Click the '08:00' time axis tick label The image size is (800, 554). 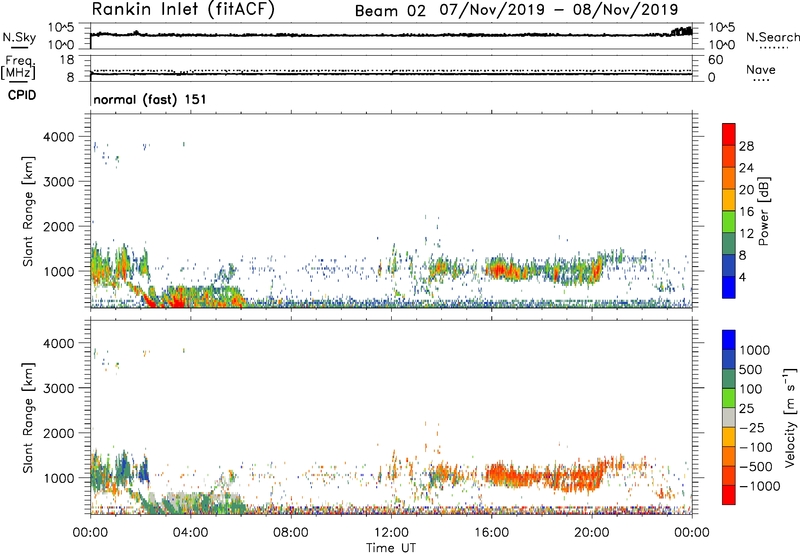click(x=291, y=533)
